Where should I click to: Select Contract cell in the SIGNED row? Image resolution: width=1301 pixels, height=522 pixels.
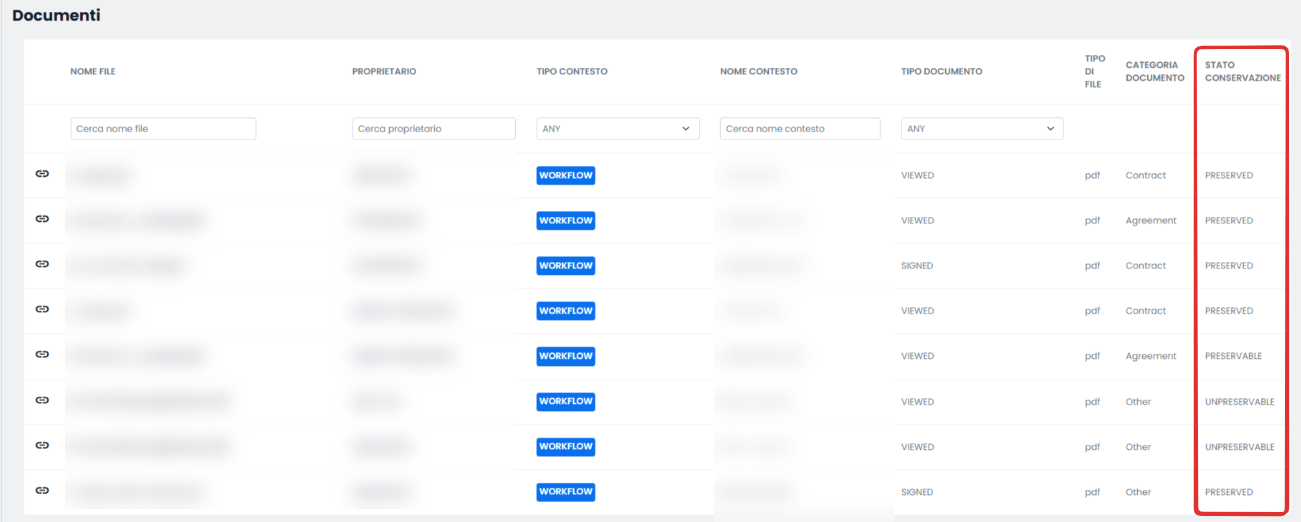[1145, 266]
